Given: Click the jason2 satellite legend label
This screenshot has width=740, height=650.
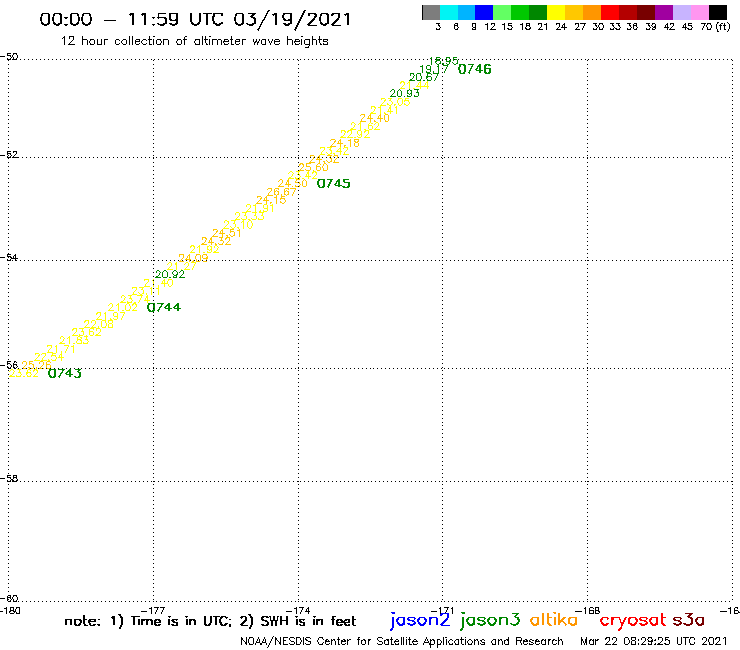Looking at the screenshot, I should [x=420, y=621].
